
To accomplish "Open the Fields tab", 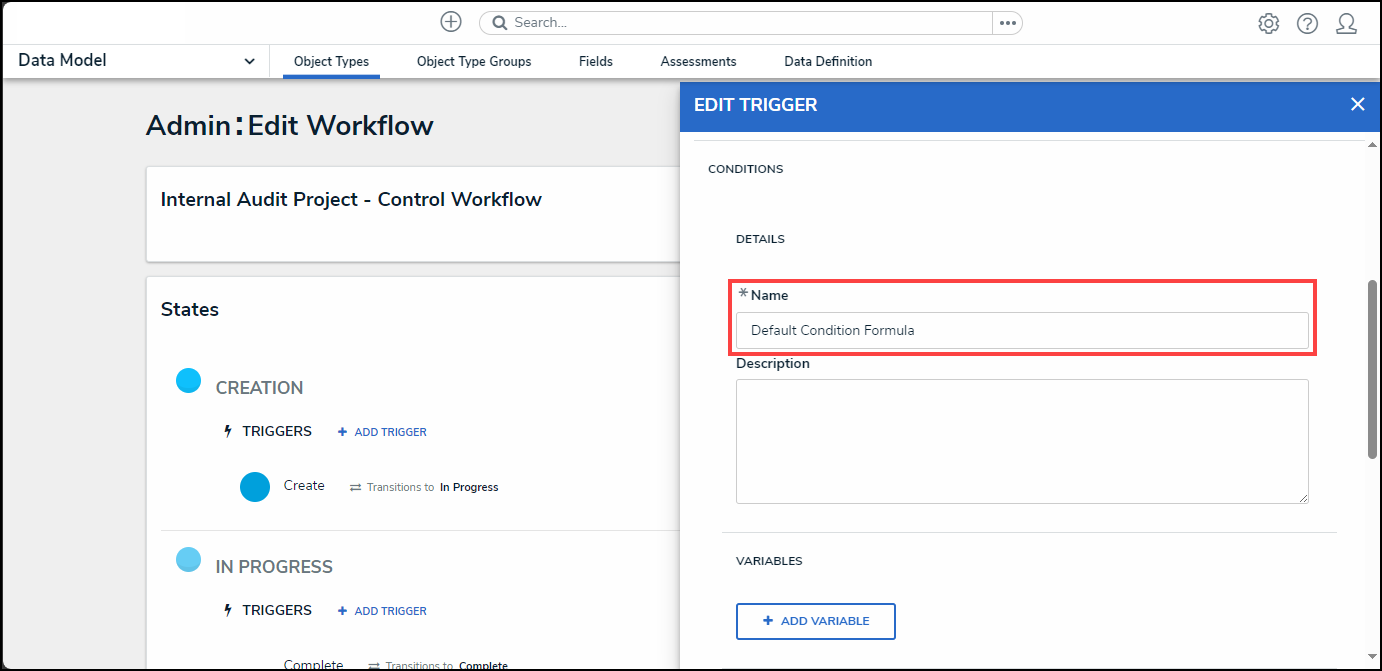I will coord(596,62).
